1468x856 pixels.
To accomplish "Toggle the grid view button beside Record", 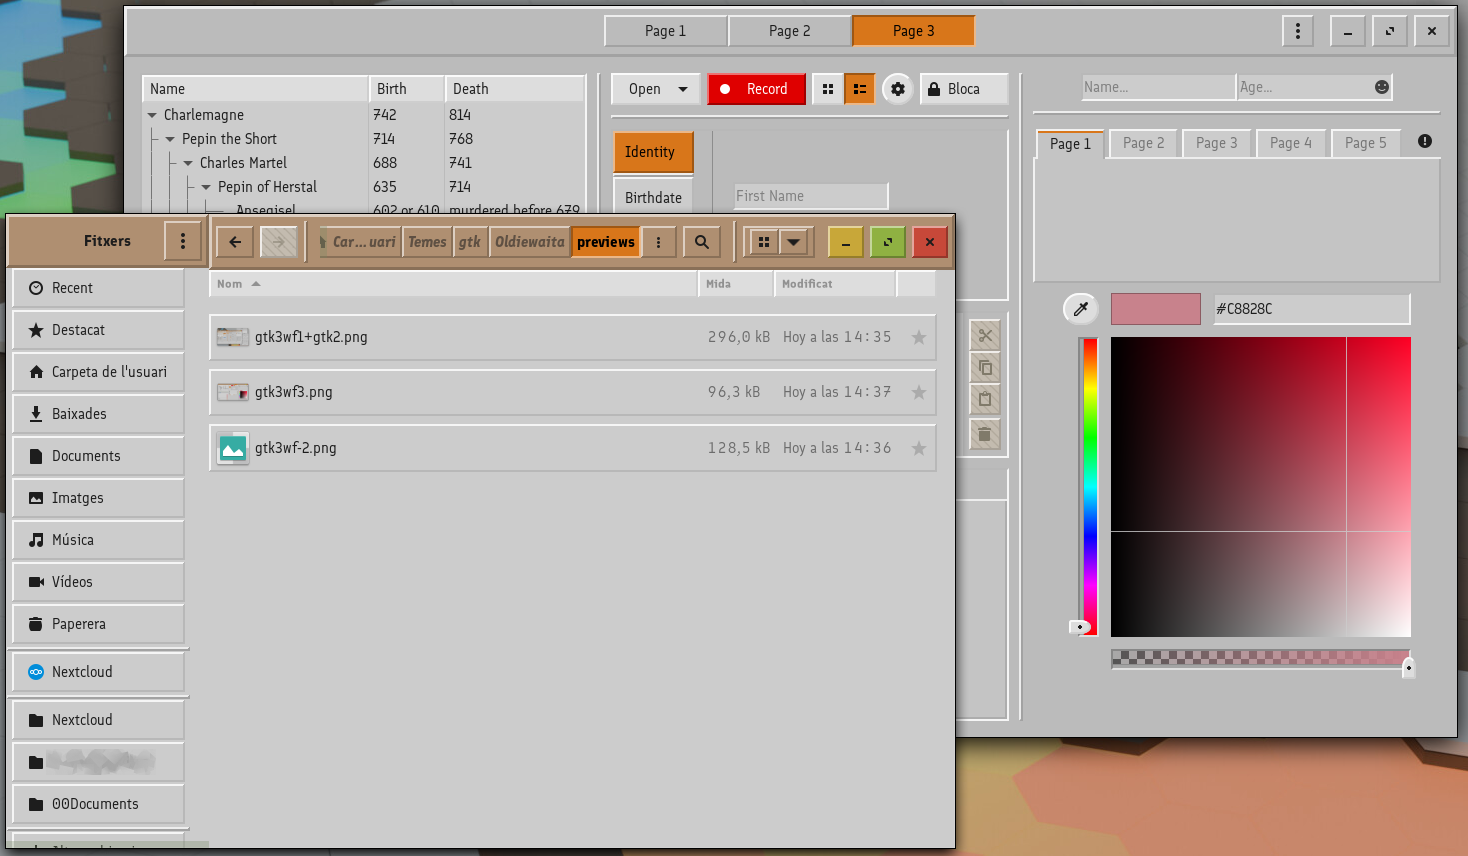I will pyautogui.click(x=828, y=89).
